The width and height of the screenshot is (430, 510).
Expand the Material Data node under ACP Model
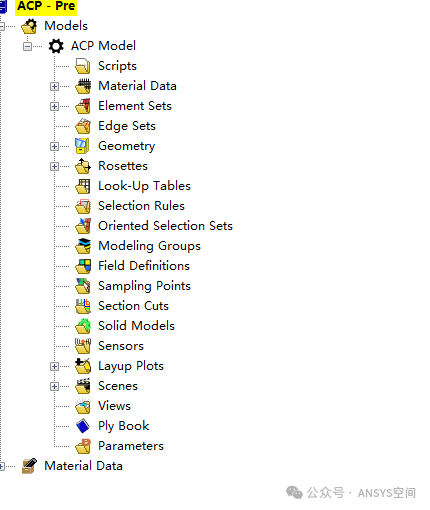(x=54, y=86)
